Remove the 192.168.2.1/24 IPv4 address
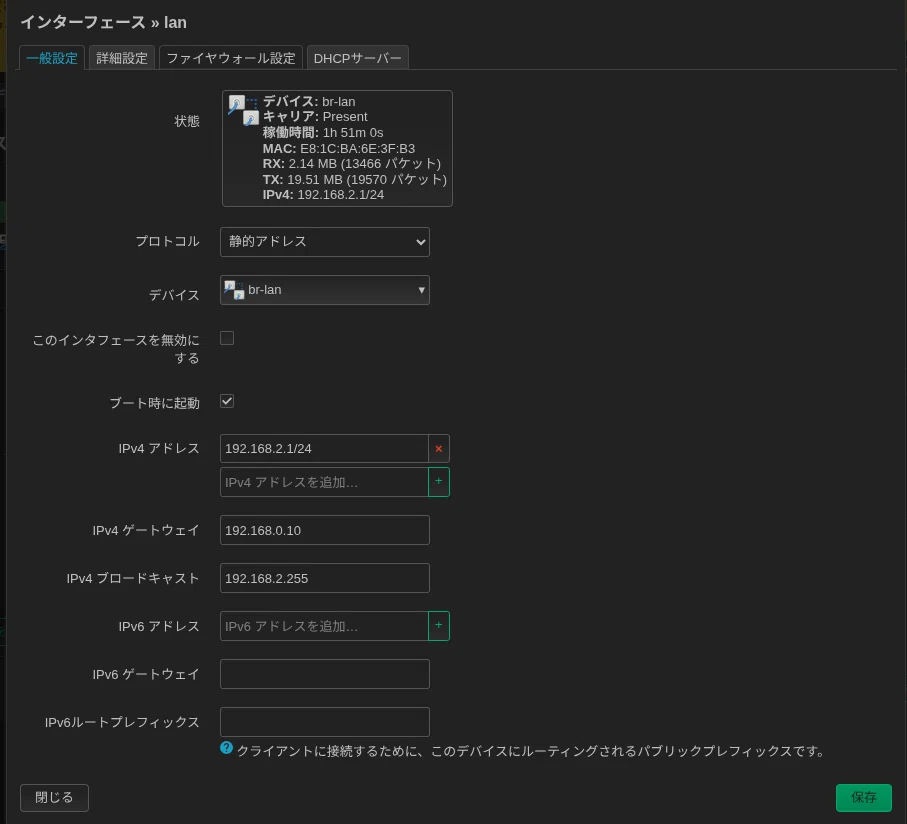This screenshot has width=907, height=824. click(x=438, y=449)
